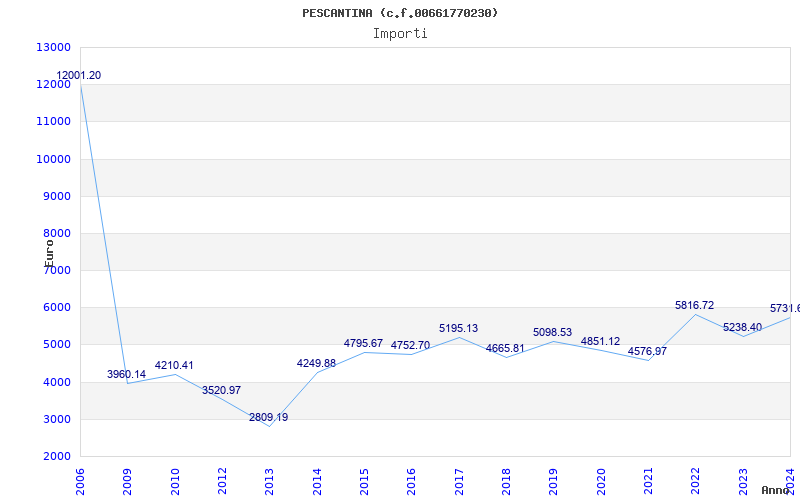Click the Euro axis label
Screen dimensions: 800x500
coord(49,253)
